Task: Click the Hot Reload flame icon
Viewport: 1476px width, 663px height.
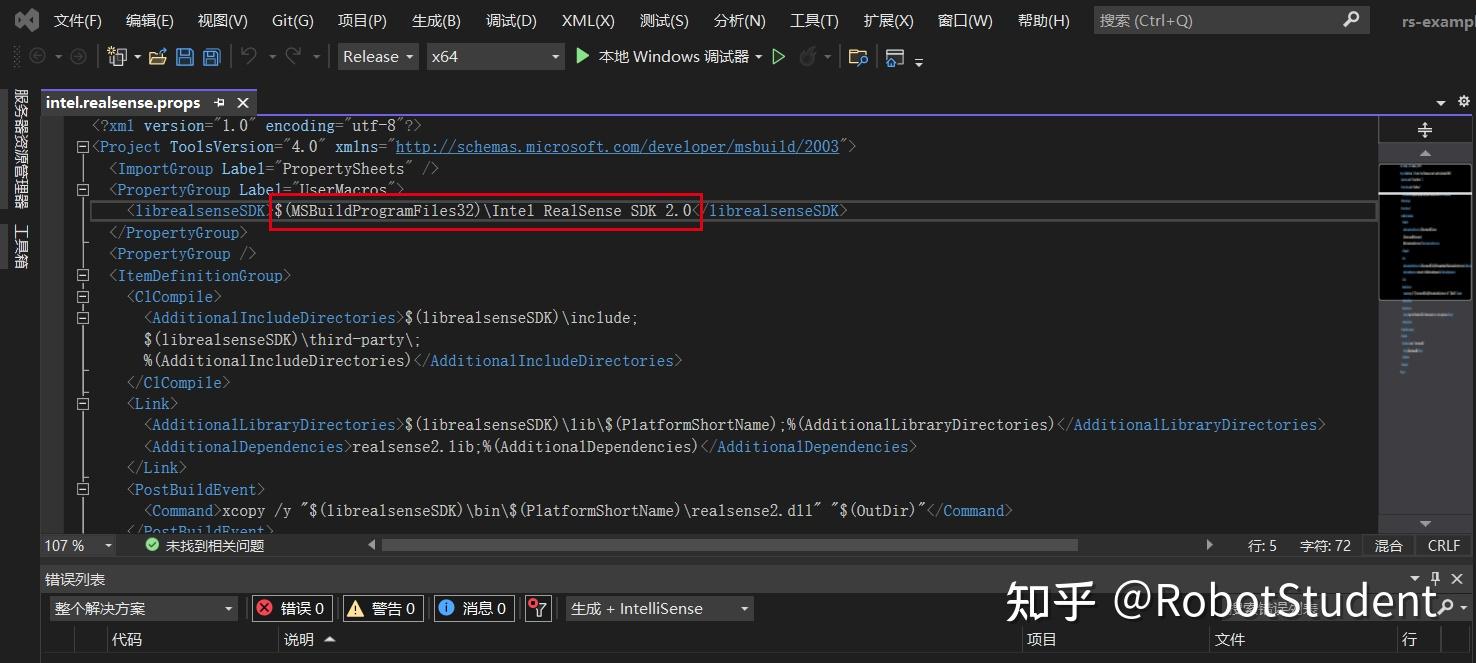Action: pos(808,57)
